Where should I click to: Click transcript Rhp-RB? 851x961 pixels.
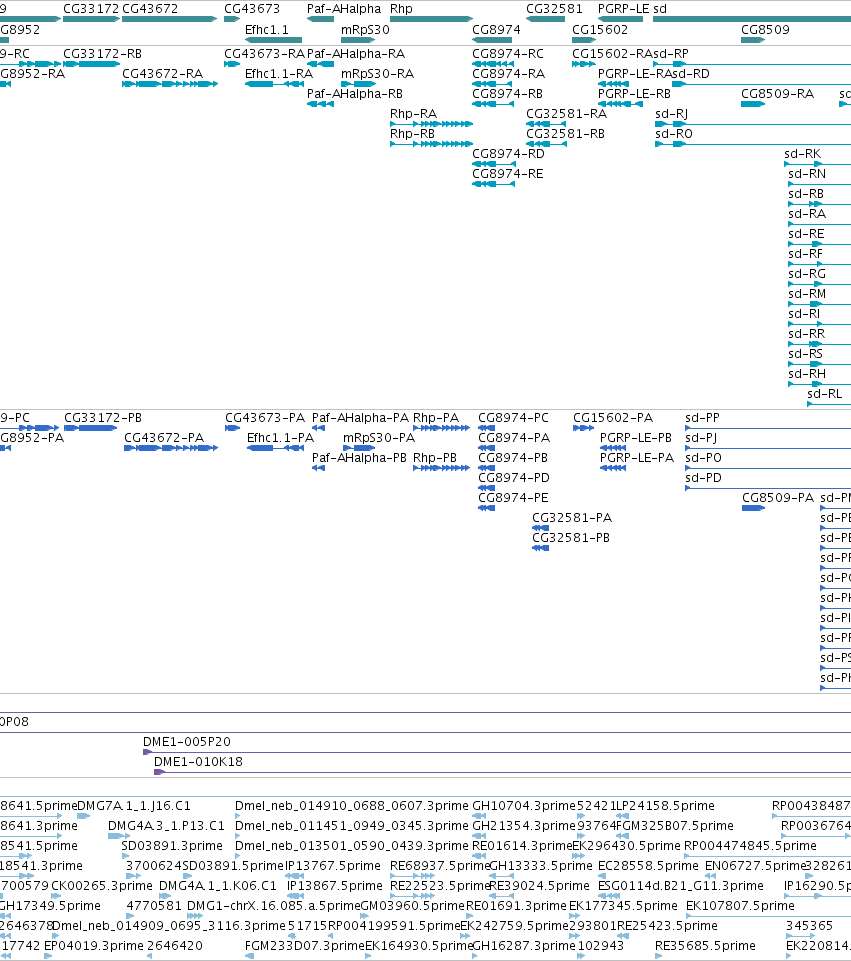[x=412, y=134]
